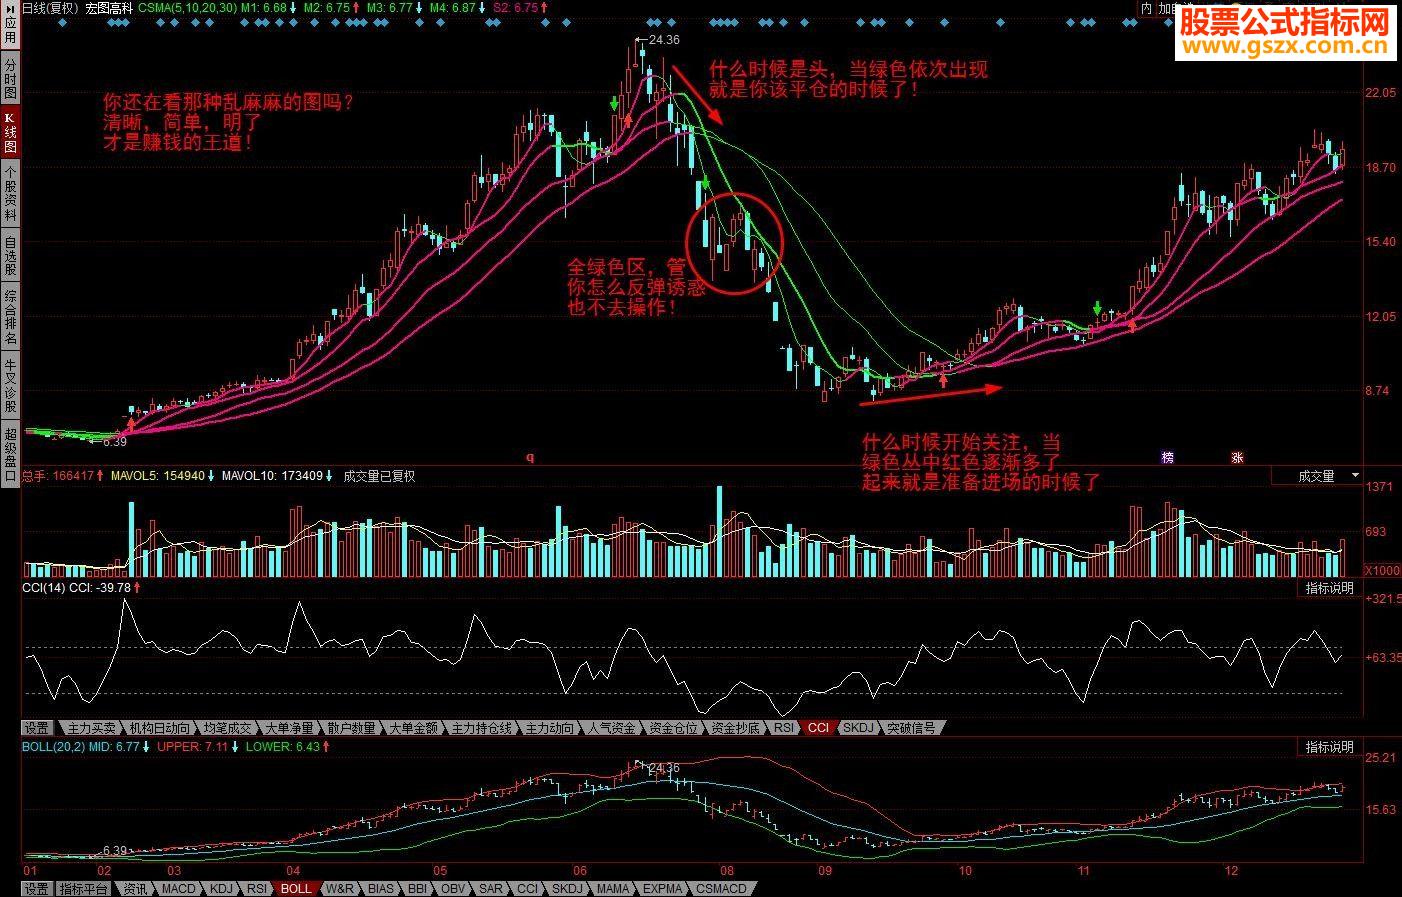Select the MACD bottom tab

tap(179, 889)
